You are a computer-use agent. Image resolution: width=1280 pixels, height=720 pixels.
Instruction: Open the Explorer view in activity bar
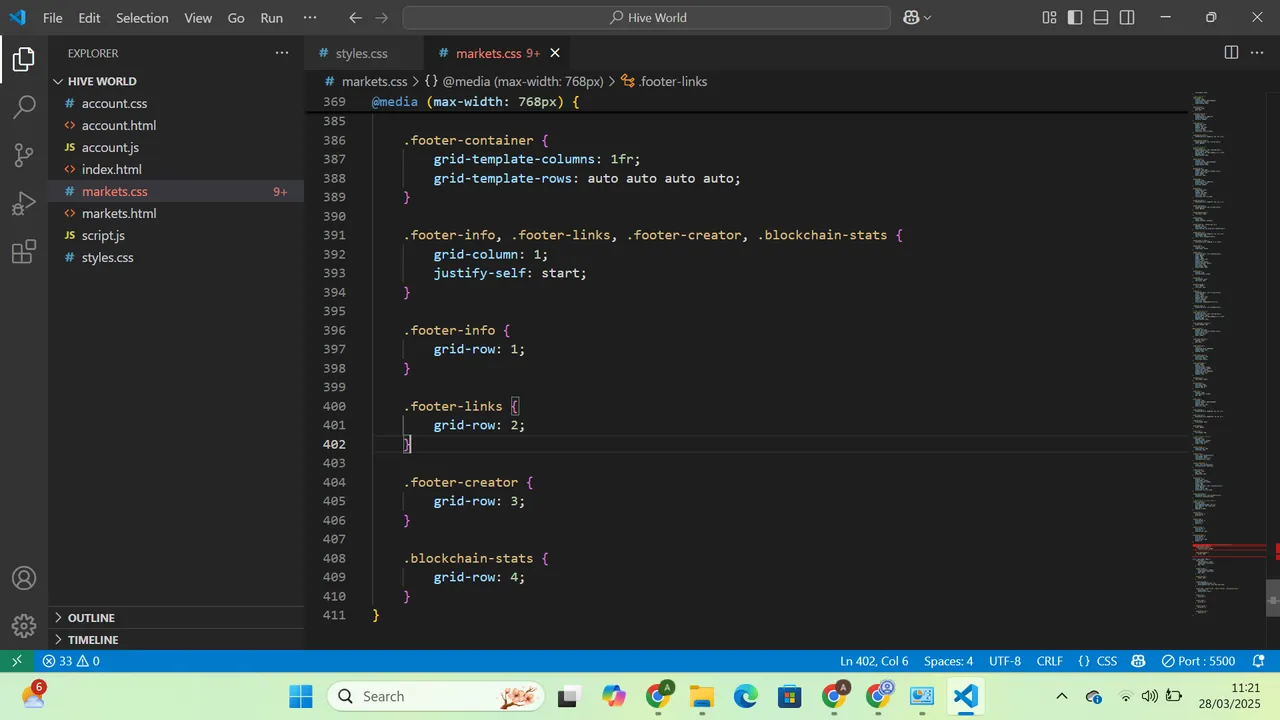coord(24,60)
